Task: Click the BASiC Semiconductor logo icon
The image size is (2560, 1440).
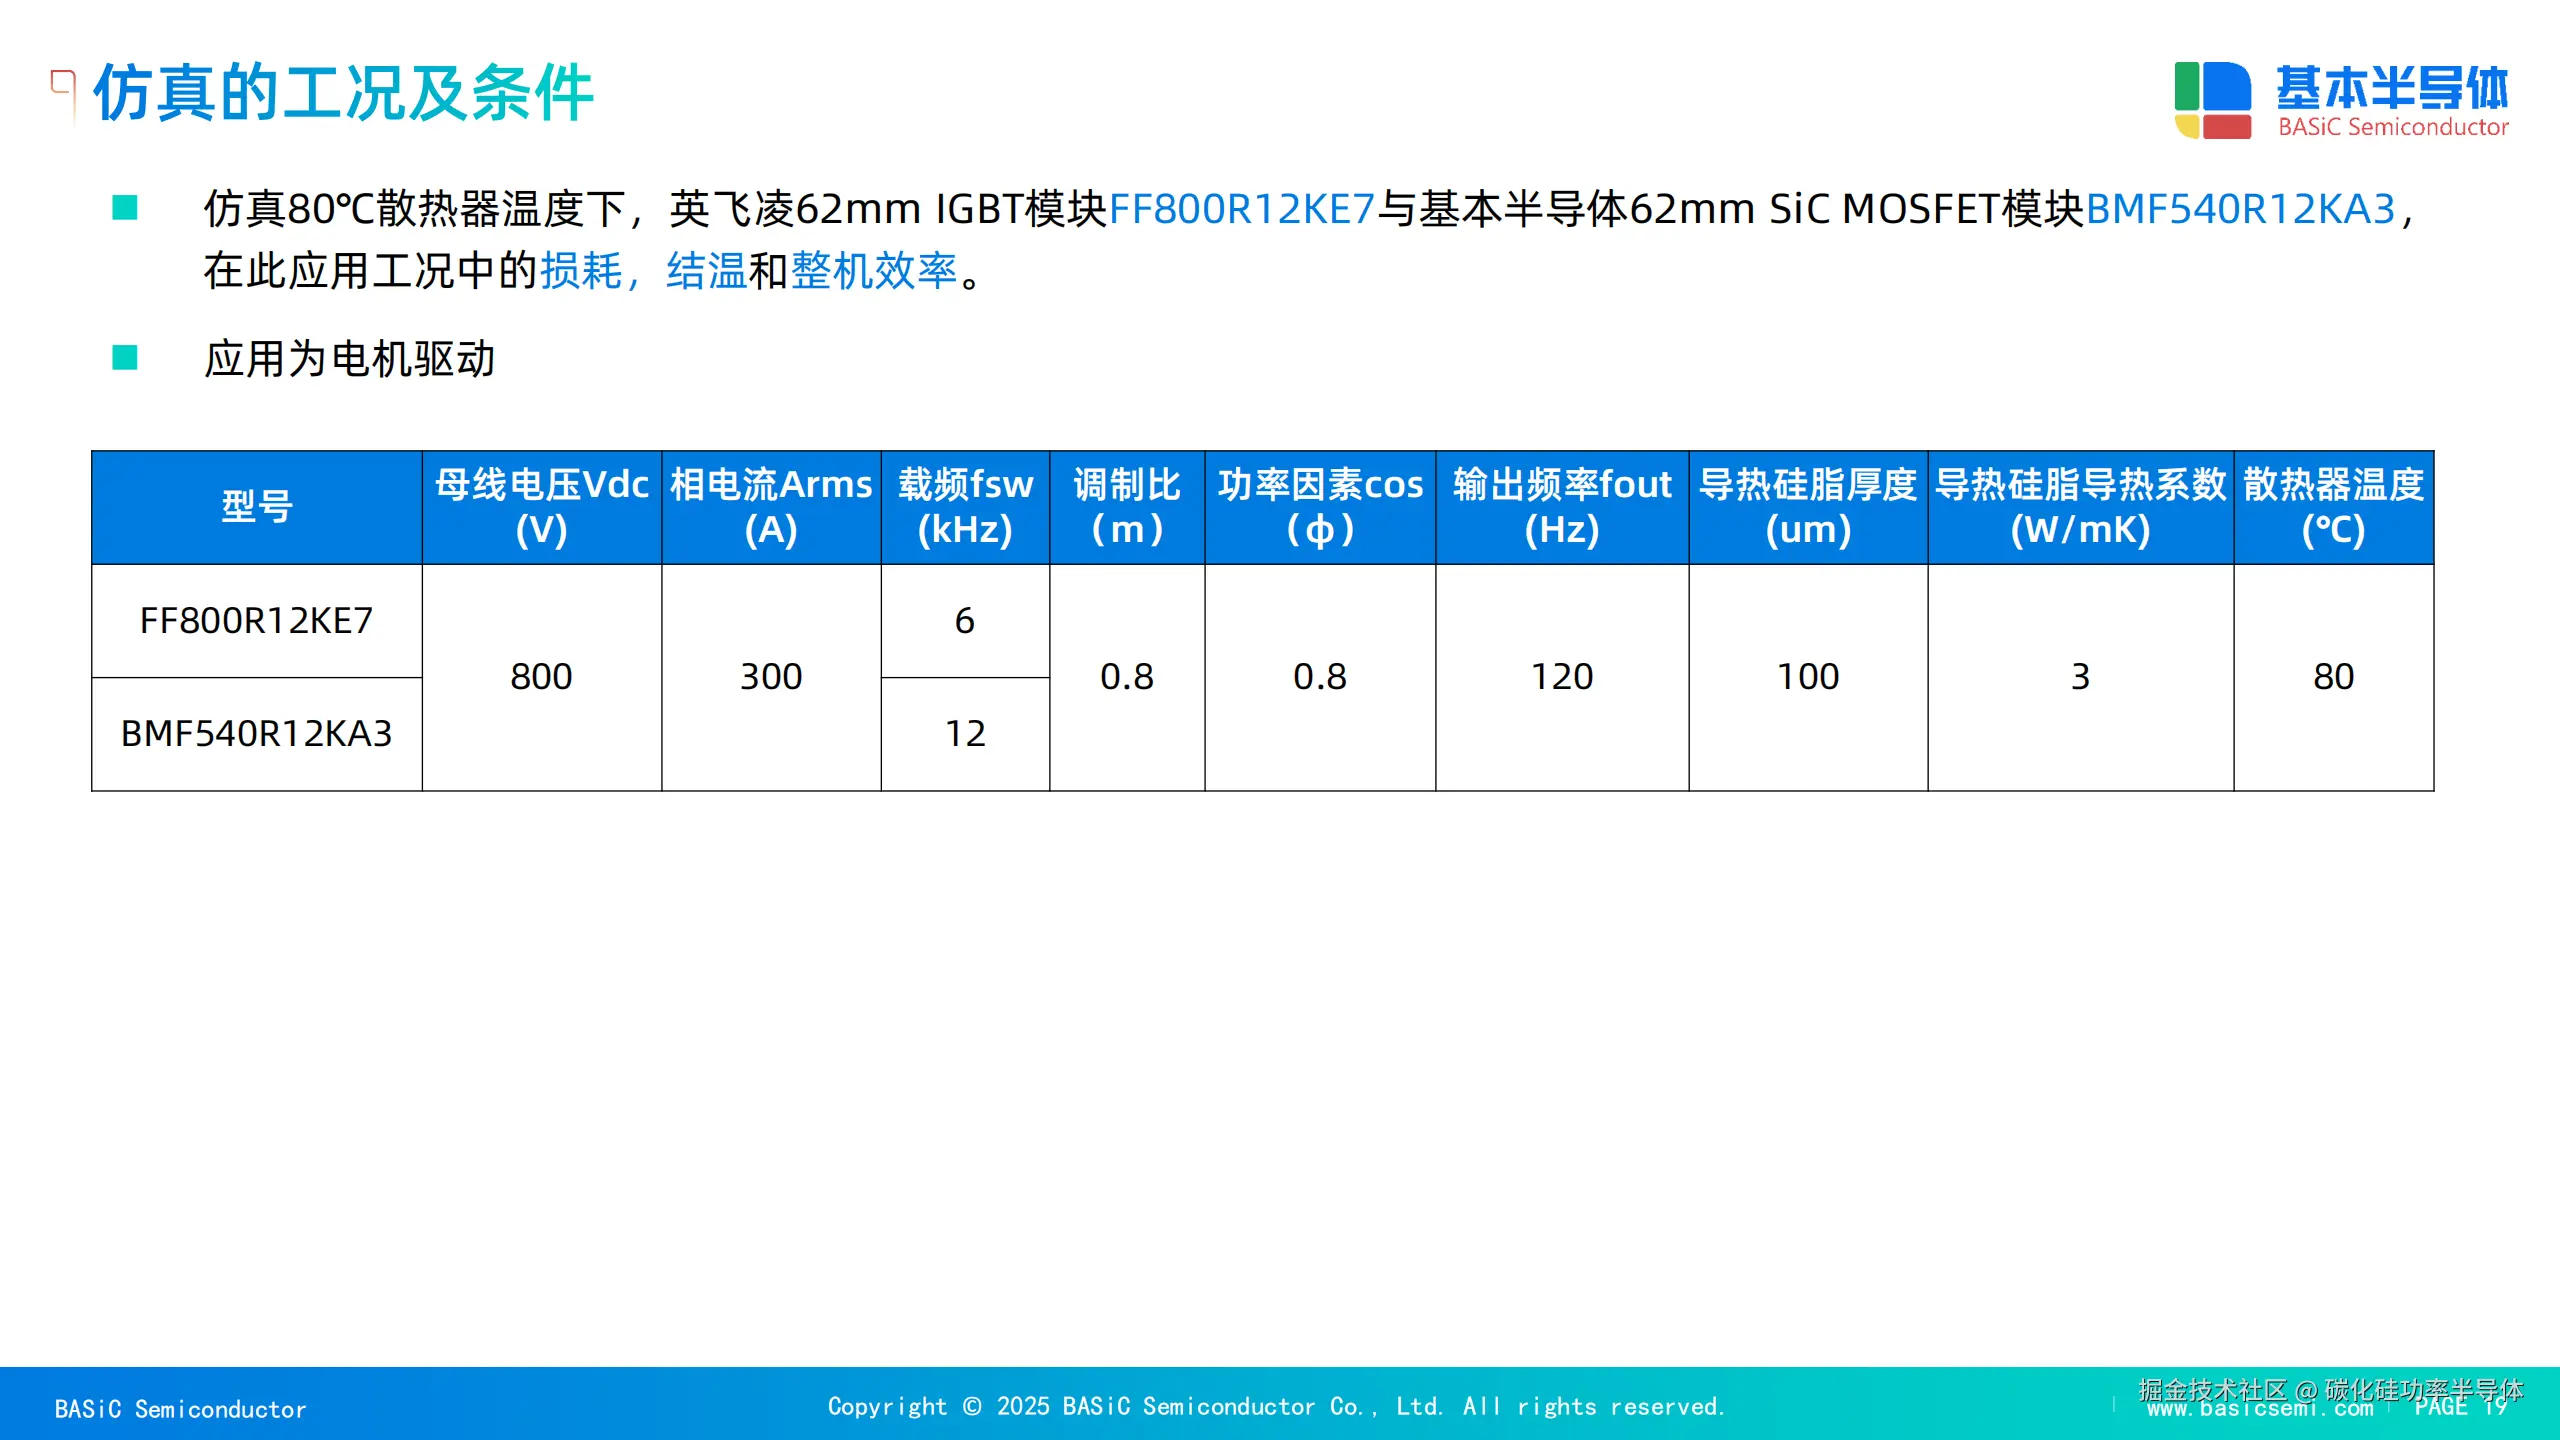Action: [2212, 100]
